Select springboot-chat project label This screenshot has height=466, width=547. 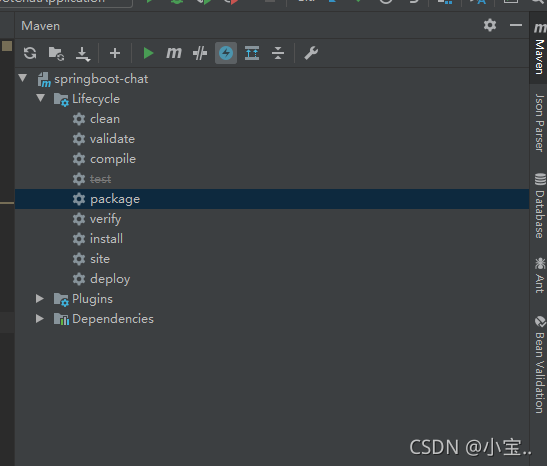pos(101,79)
